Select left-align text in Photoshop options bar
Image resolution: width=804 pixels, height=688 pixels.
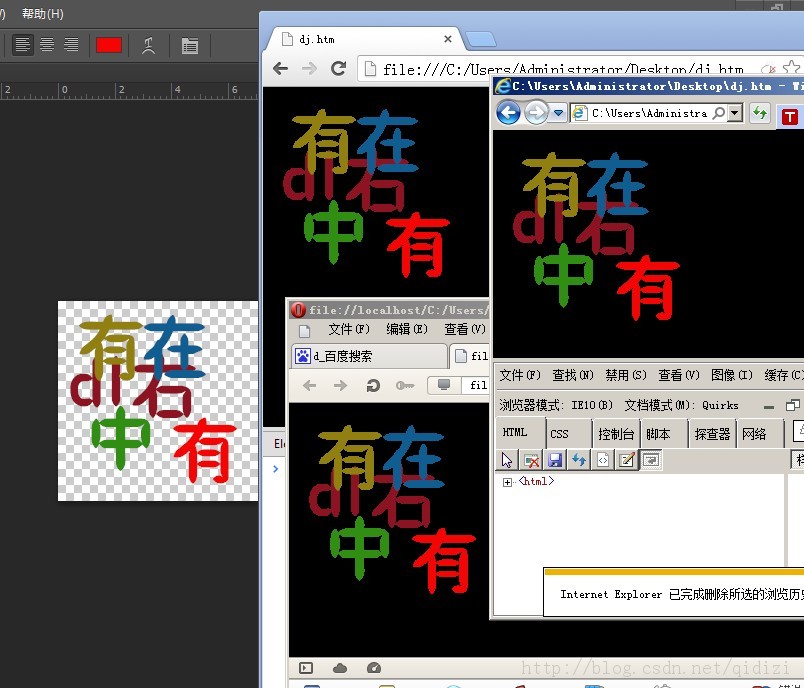(x=22, y=45)
